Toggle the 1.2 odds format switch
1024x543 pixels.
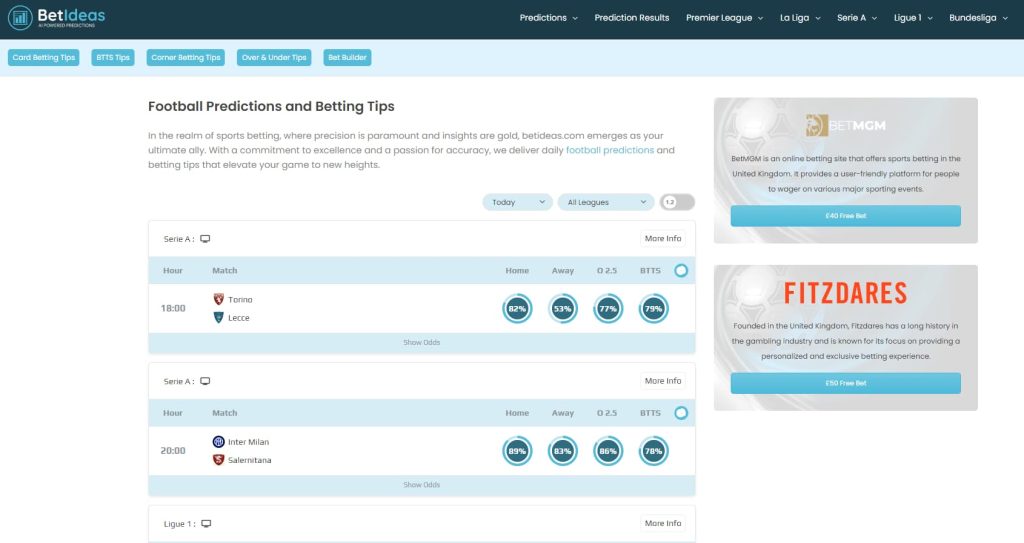point(677,202)
